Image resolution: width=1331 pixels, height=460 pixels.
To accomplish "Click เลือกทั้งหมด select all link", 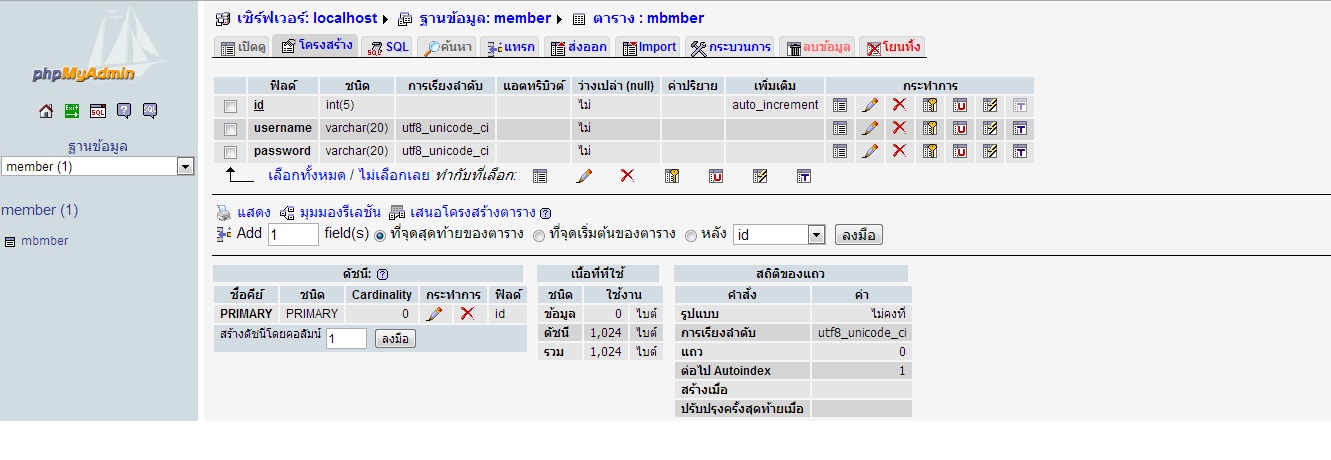I will point(308,176).
